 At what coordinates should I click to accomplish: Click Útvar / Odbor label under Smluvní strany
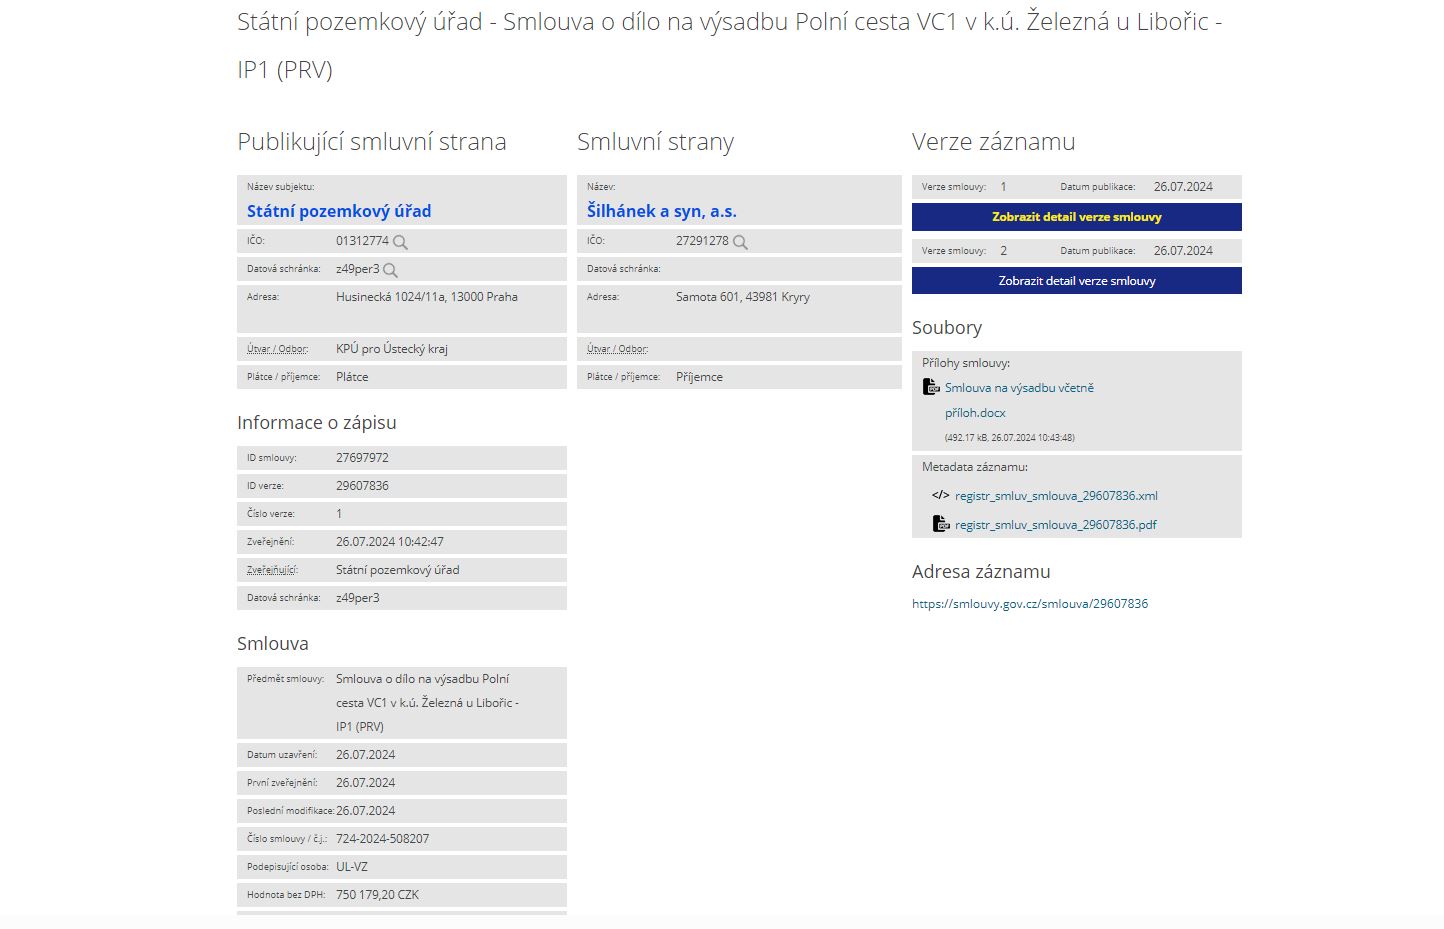click(x=617, y=349)
